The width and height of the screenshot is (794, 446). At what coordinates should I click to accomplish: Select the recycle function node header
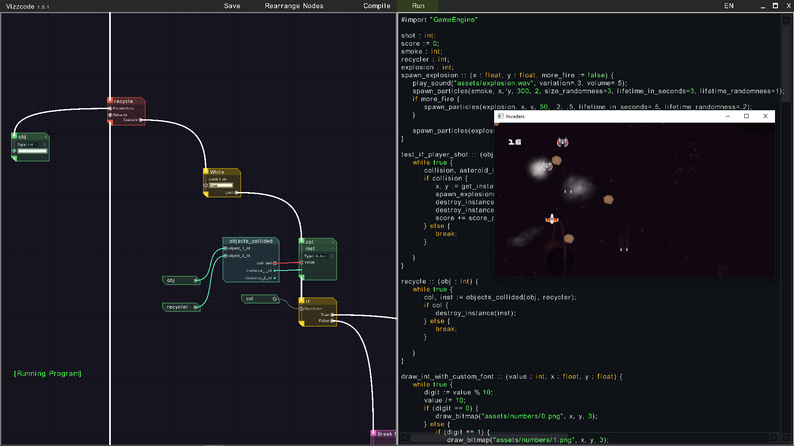126,101
